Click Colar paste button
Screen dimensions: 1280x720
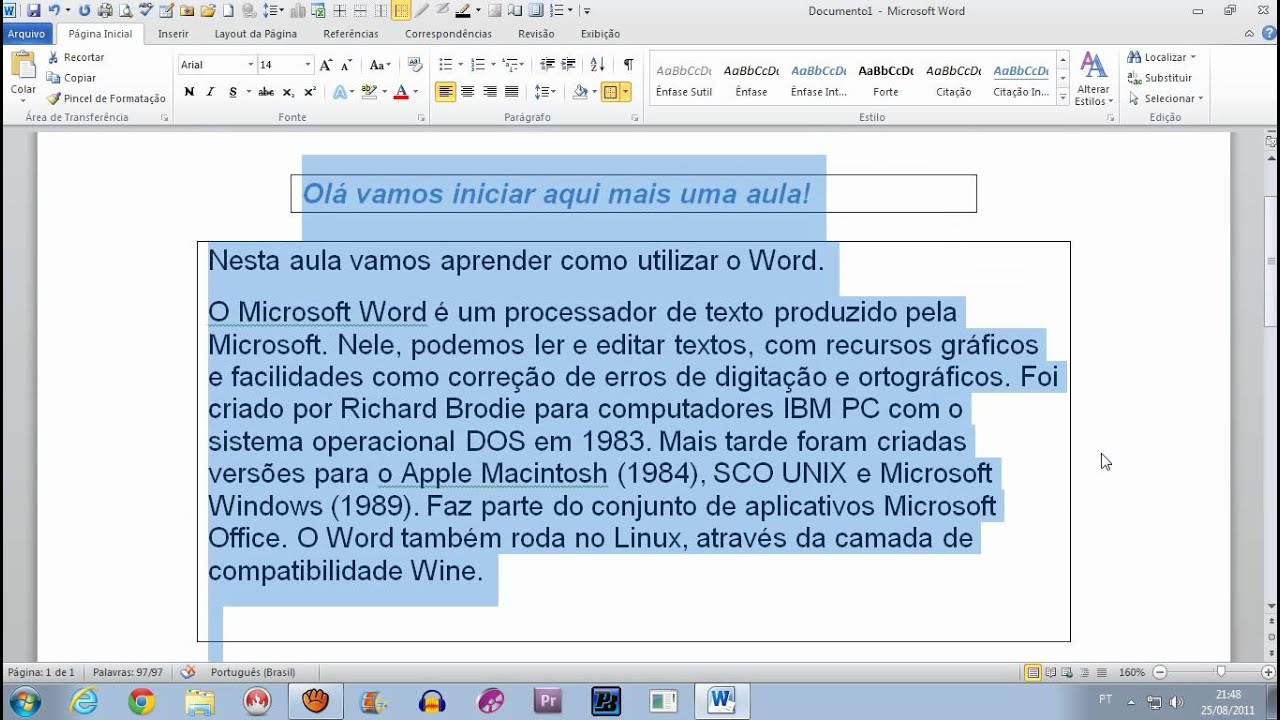point(24,78)
